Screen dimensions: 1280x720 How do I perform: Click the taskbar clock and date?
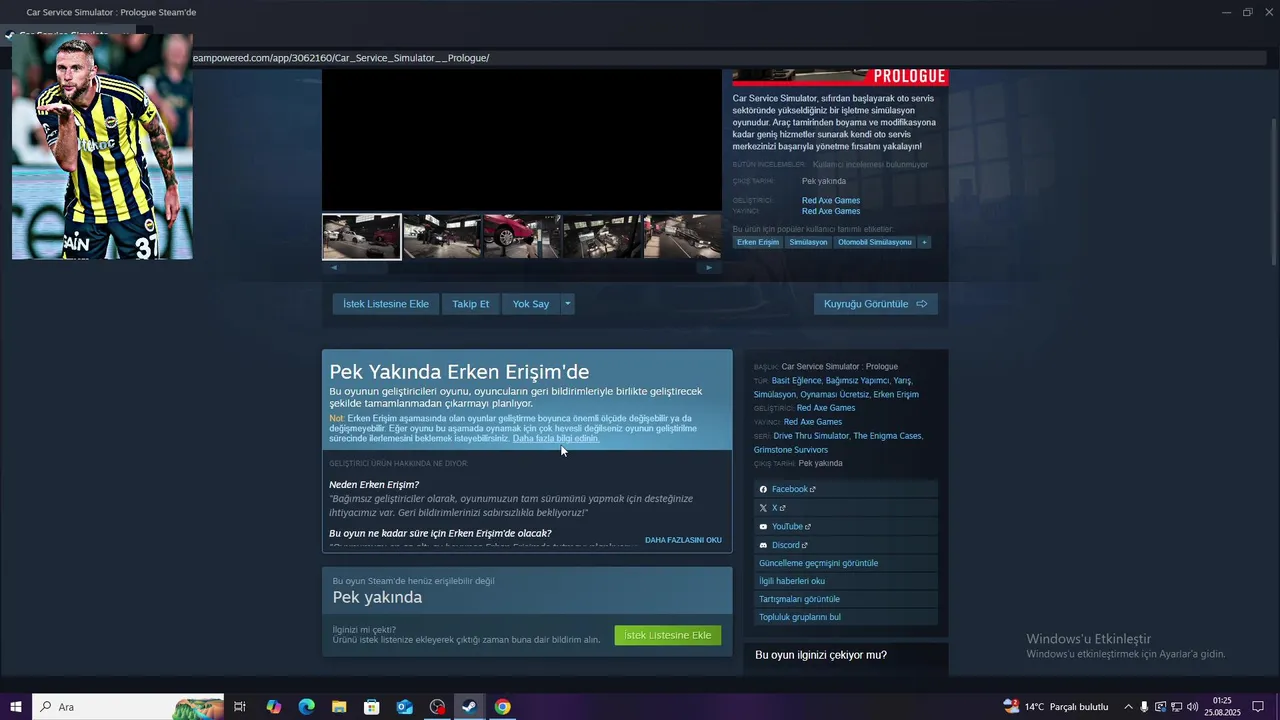[1222, 707]
